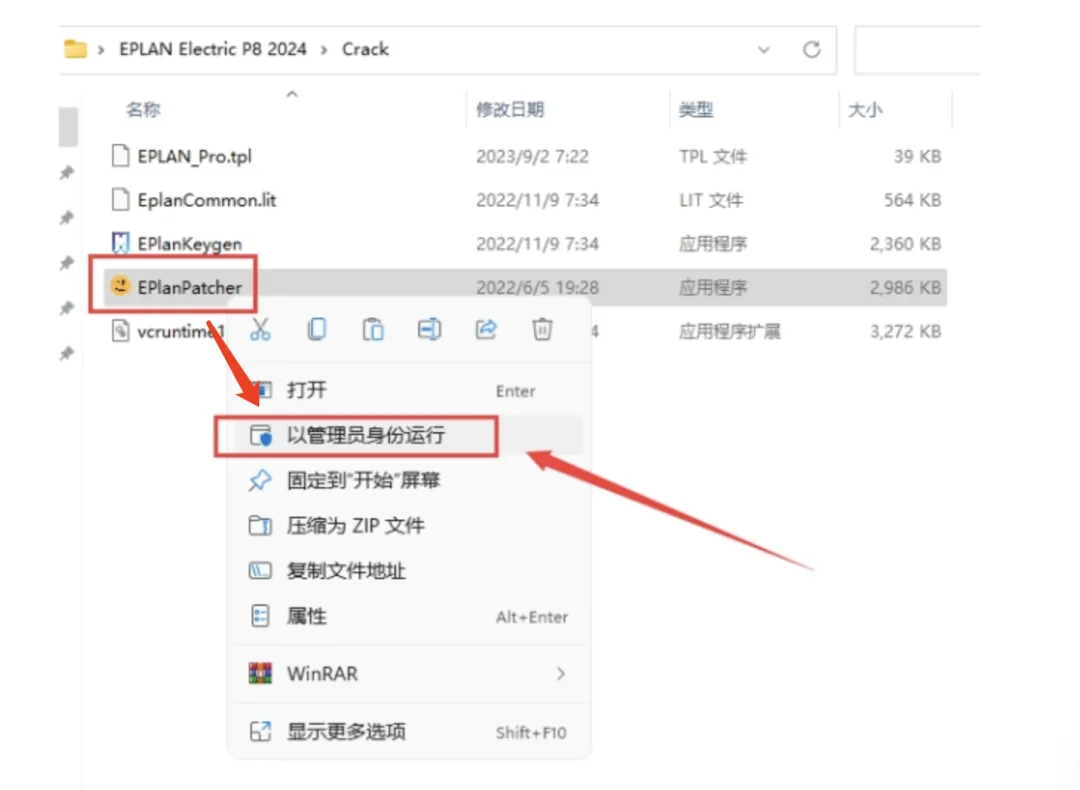Click the 2,986 KB size cell
1080x790 pixels.
pos(905,287)
